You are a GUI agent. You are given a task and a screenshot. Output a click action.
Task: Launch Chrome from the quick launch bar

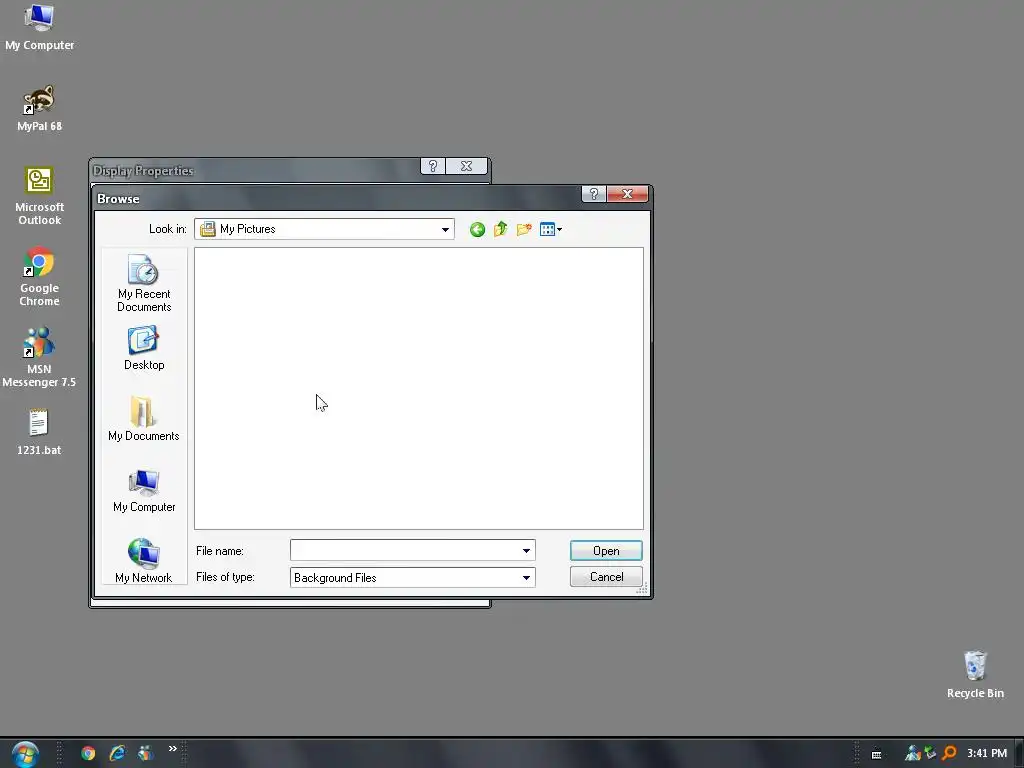coord(88,754)
